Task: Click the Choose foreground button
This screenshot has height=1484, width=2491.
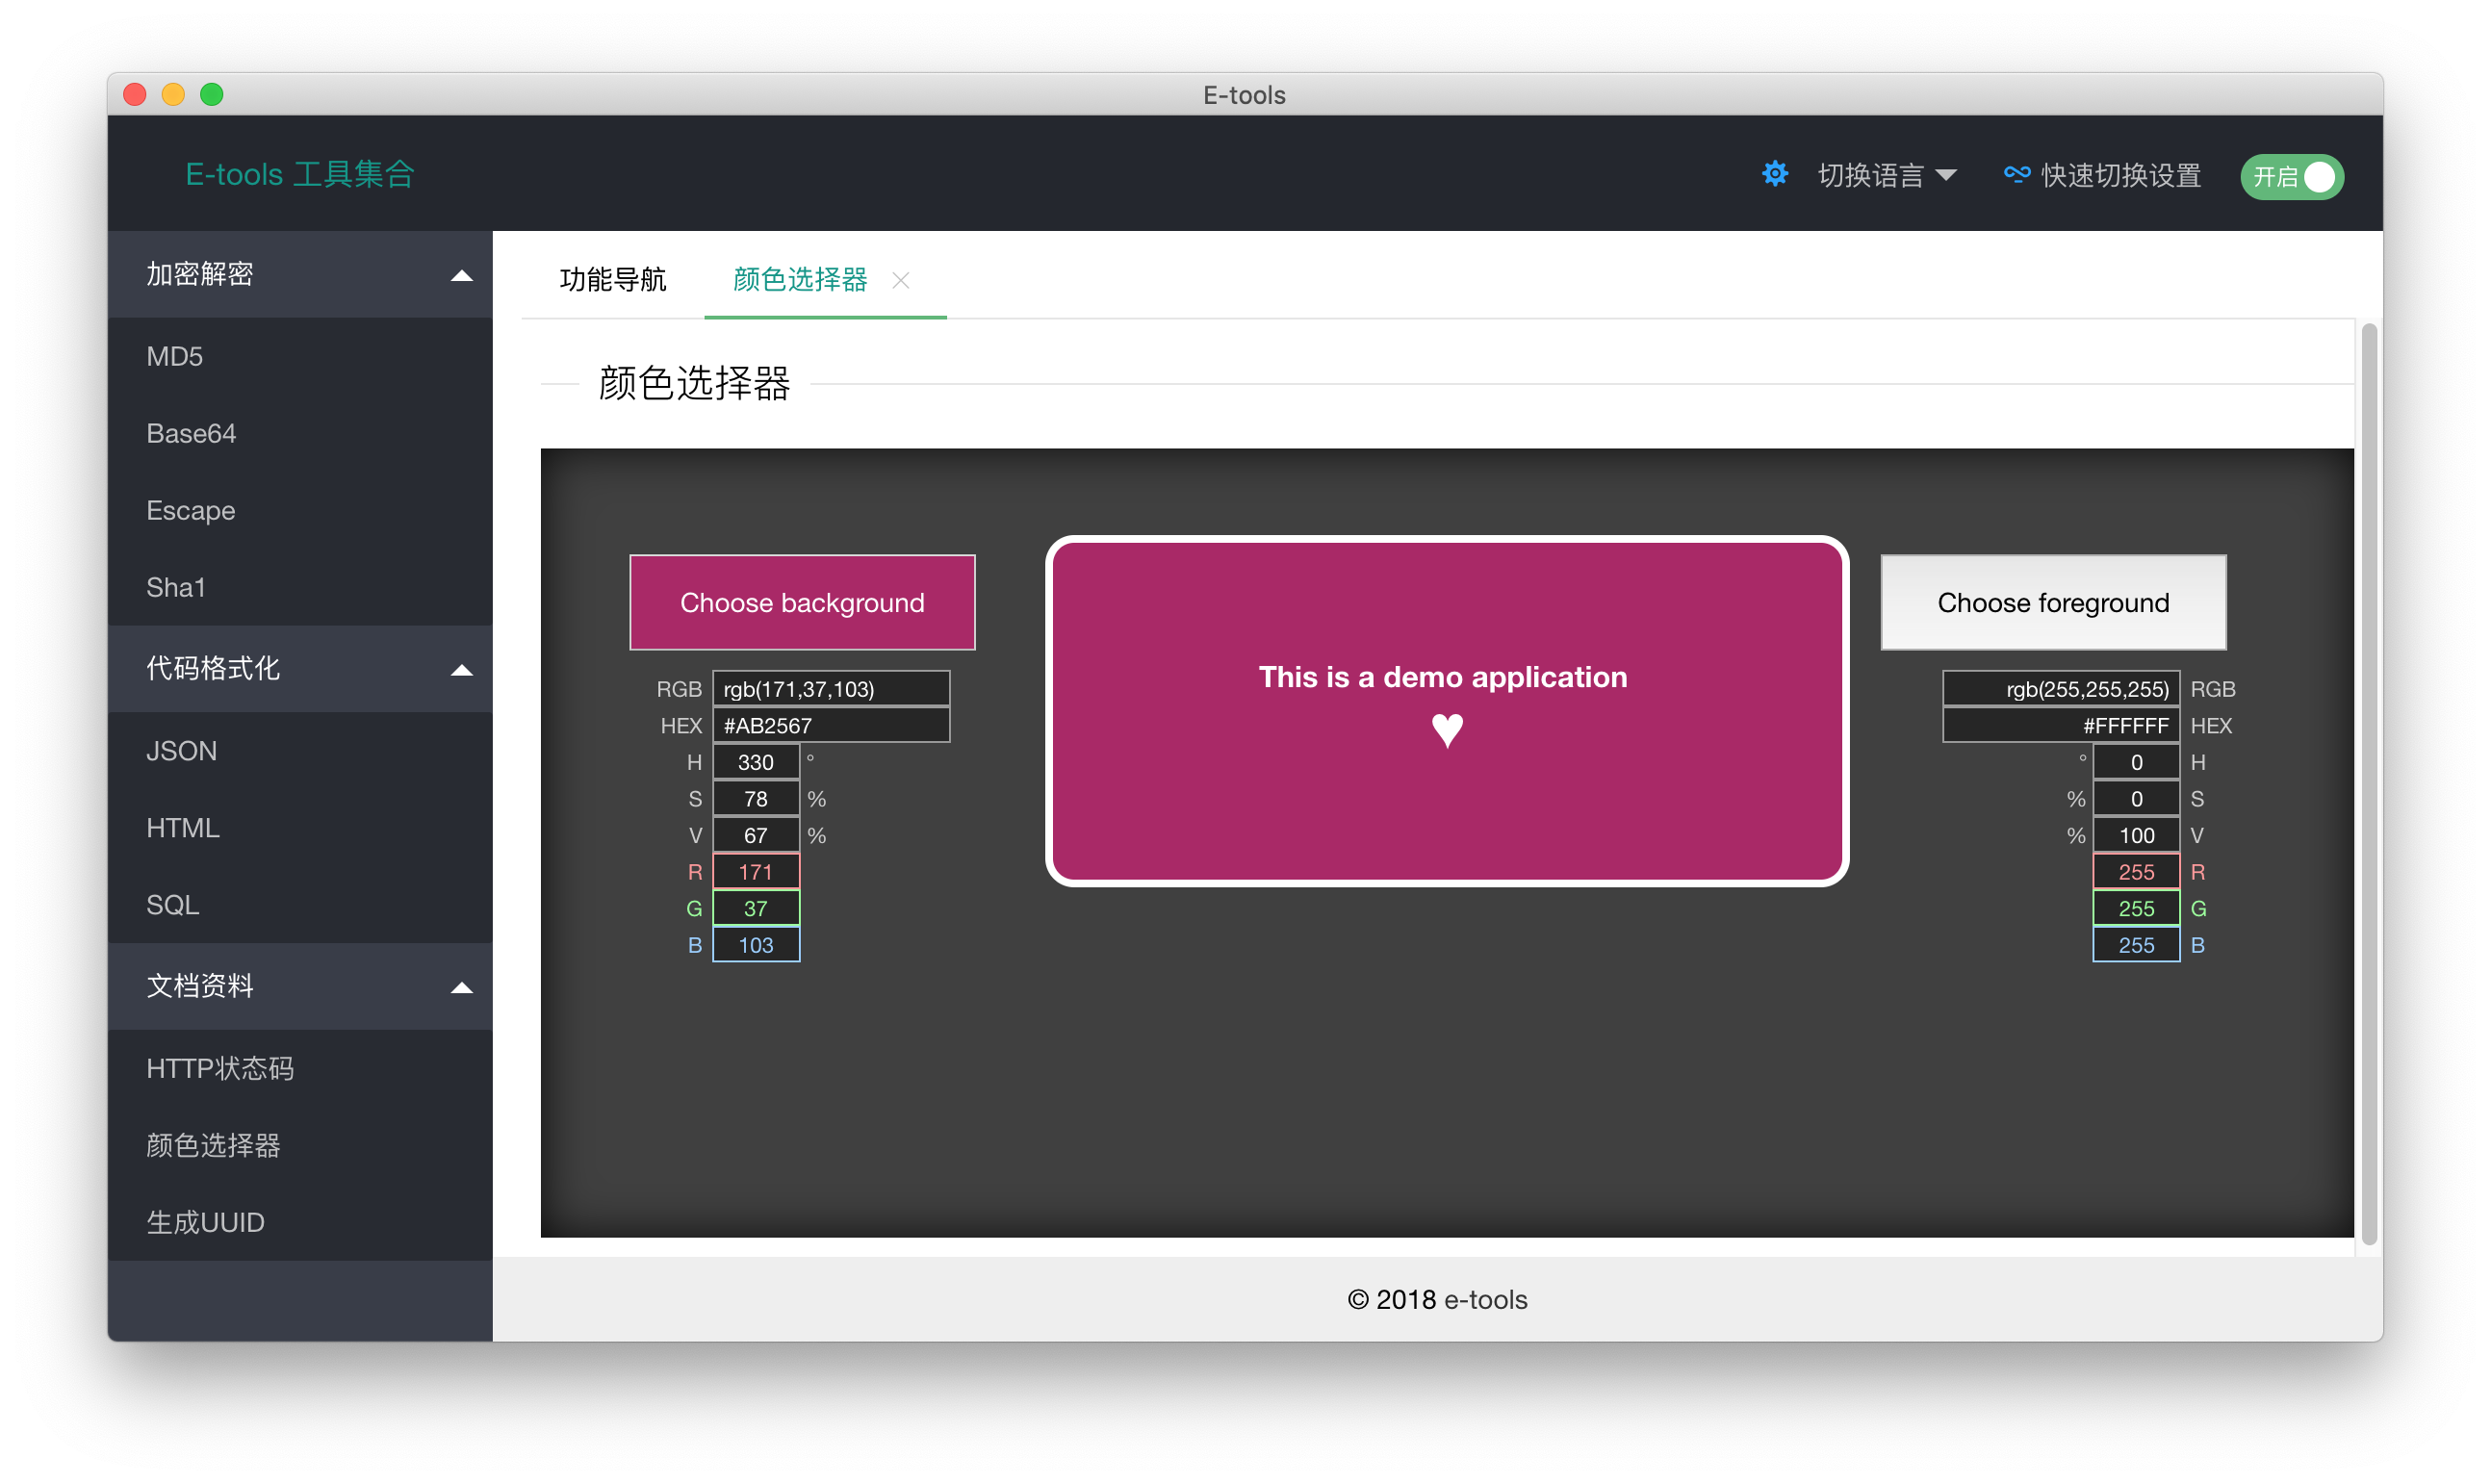Action: 2053,602
